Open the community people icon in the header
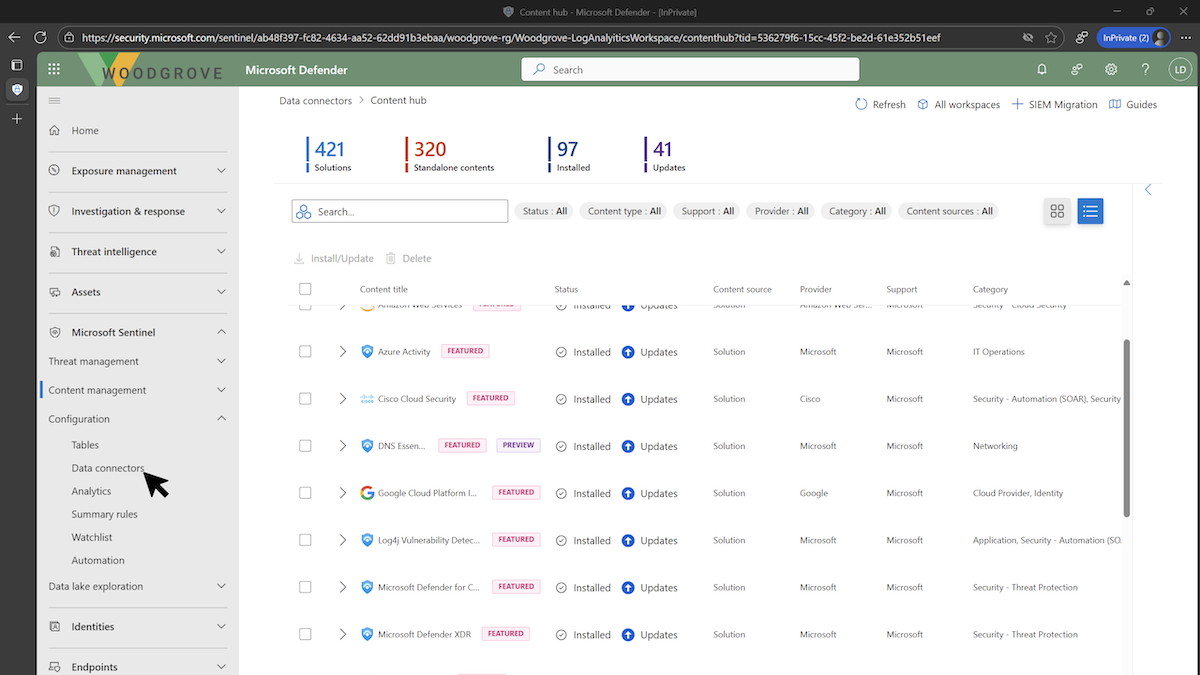1200x675 pixels. (1077, 69)
